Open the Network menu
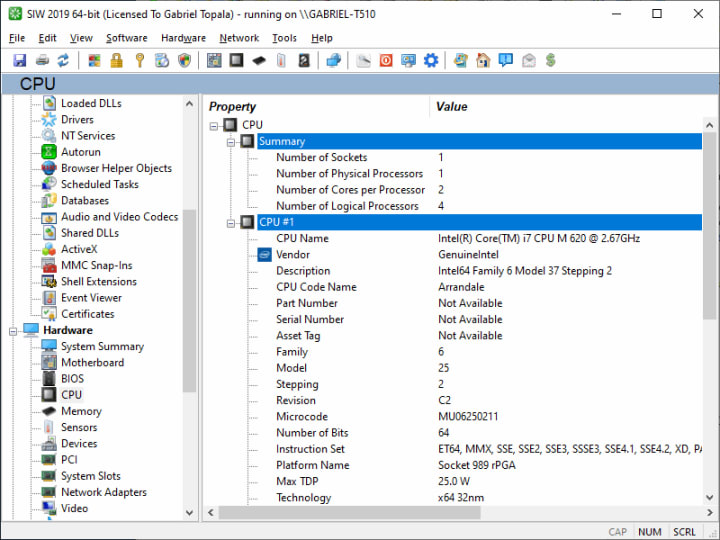This screenshot has height=540, width=720. 239,38
